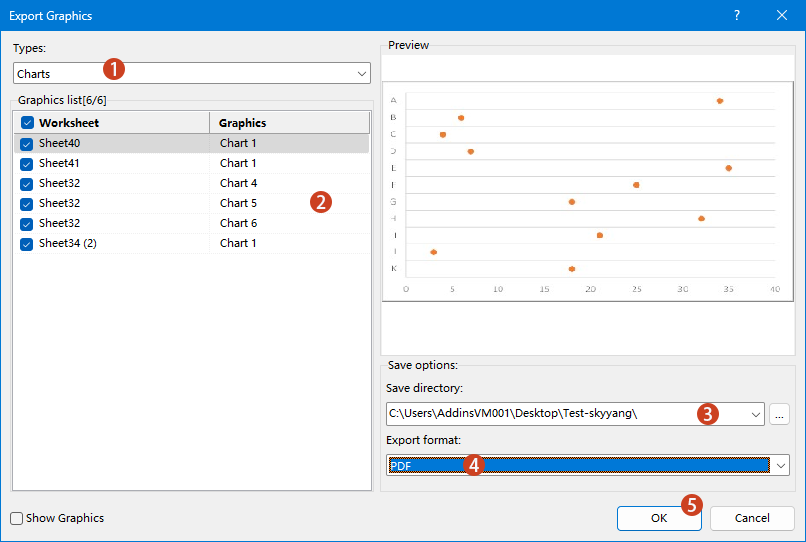Screen dimensions: 806x542
Task: Uncheck the Sheet41 row checkbox
Action: point(27,163)
